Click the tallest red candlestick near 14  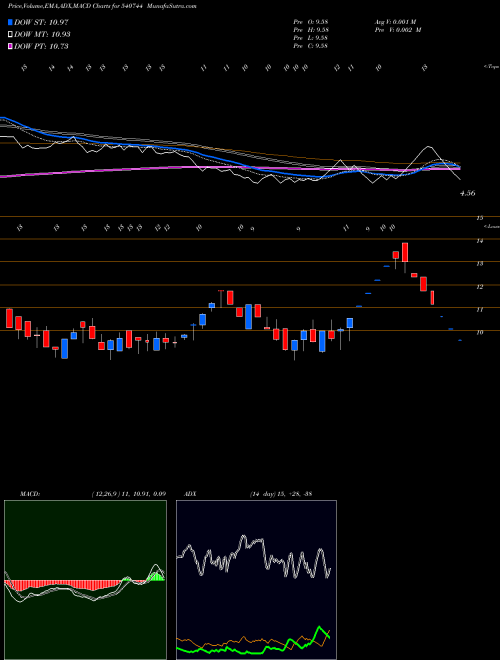click(x=405, y=253)
